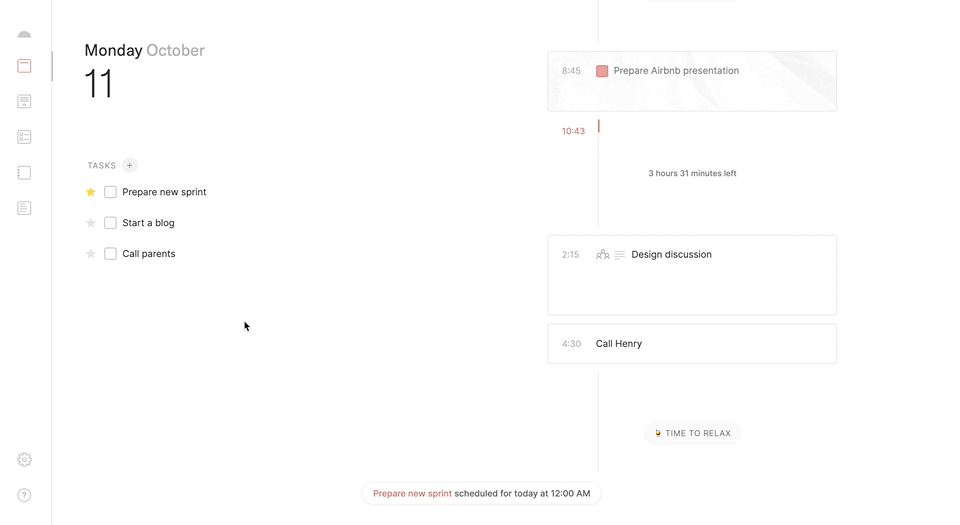Image resolution: width=960 pixels, height=525 pixels.
Task: Check off the Call parents task
Action: point(110,254)
